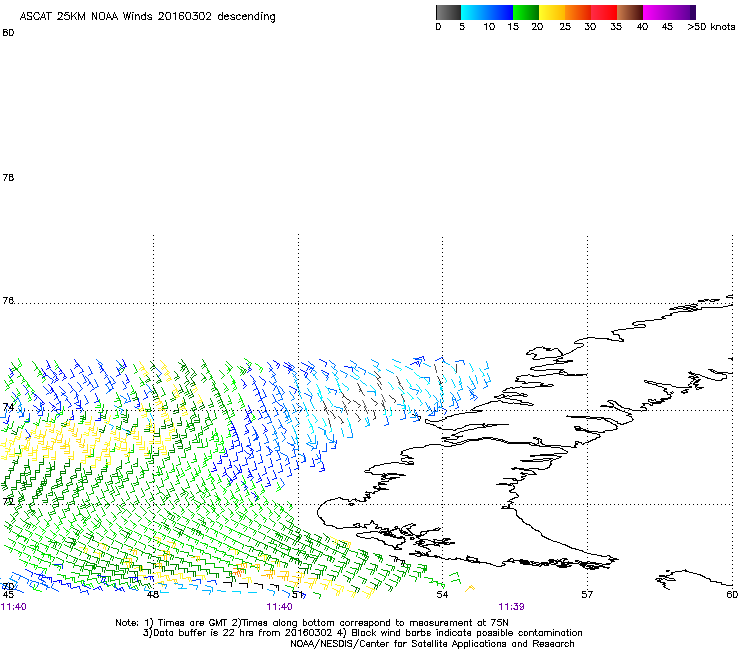Screen dimensions: 740x650
Task: Select the orange 25-30 knots legend segment
Action: 578,12
